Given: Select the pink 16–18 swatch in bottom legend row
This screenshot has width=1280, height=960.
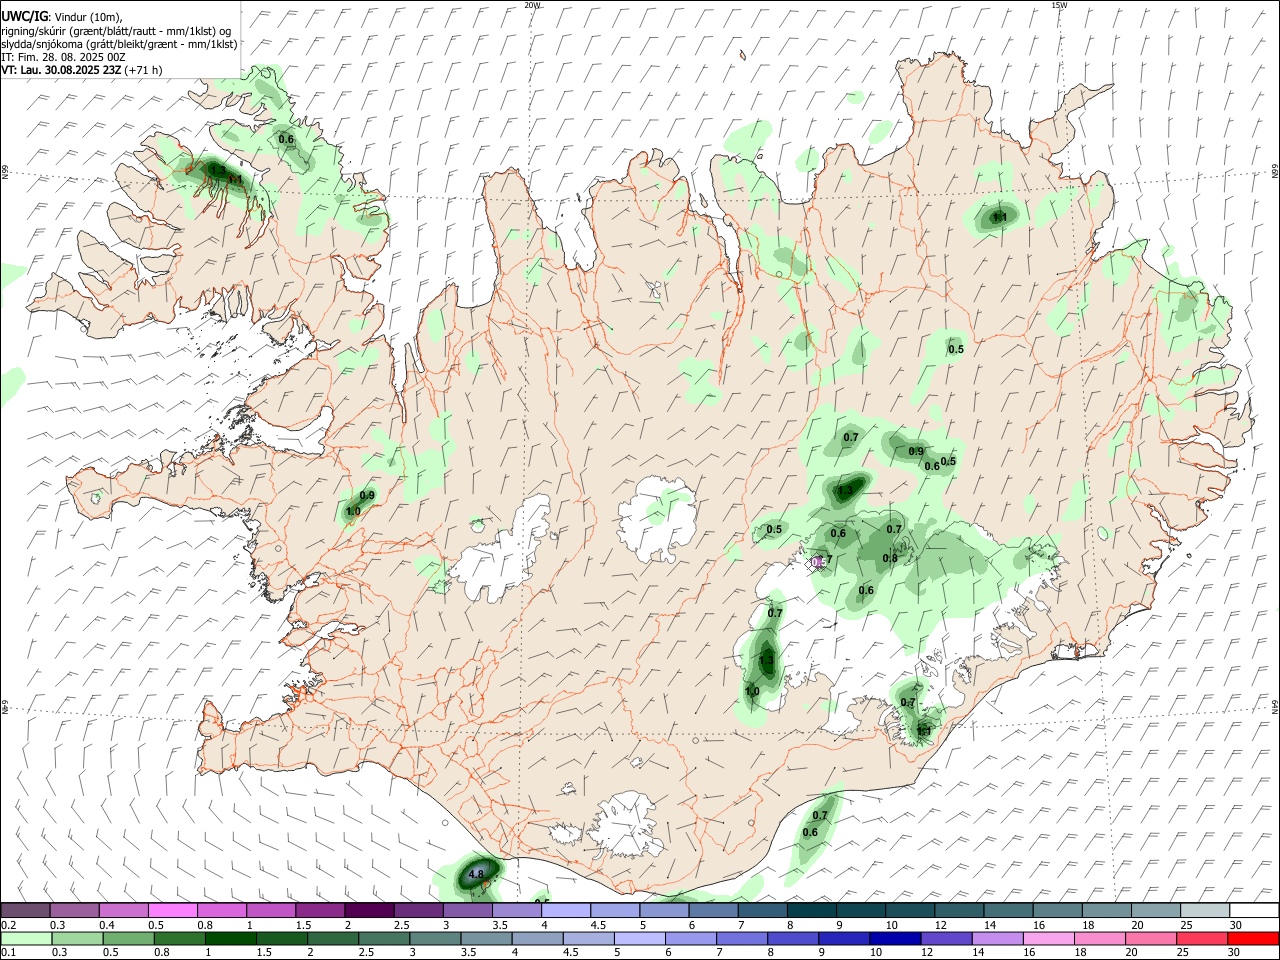Looking at the screenshot, I should click(x=1049, y=938).
